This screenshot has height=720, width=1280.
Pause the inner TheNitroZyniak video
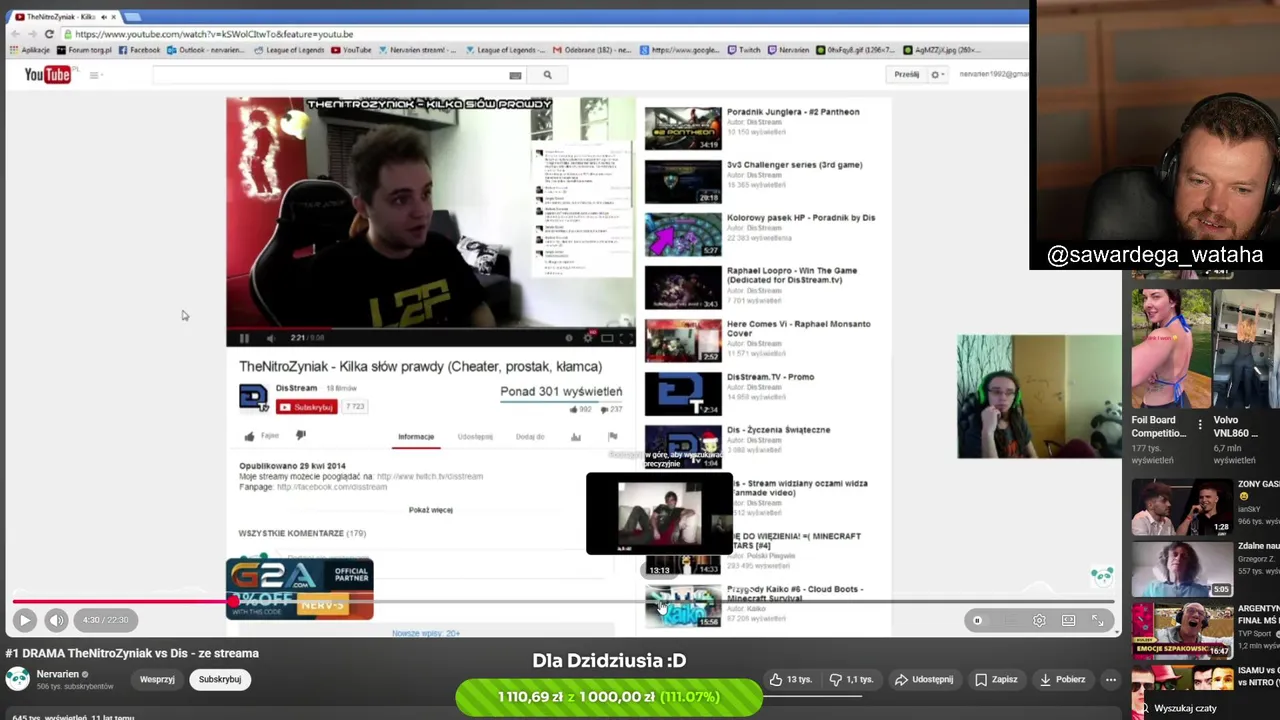243,338
